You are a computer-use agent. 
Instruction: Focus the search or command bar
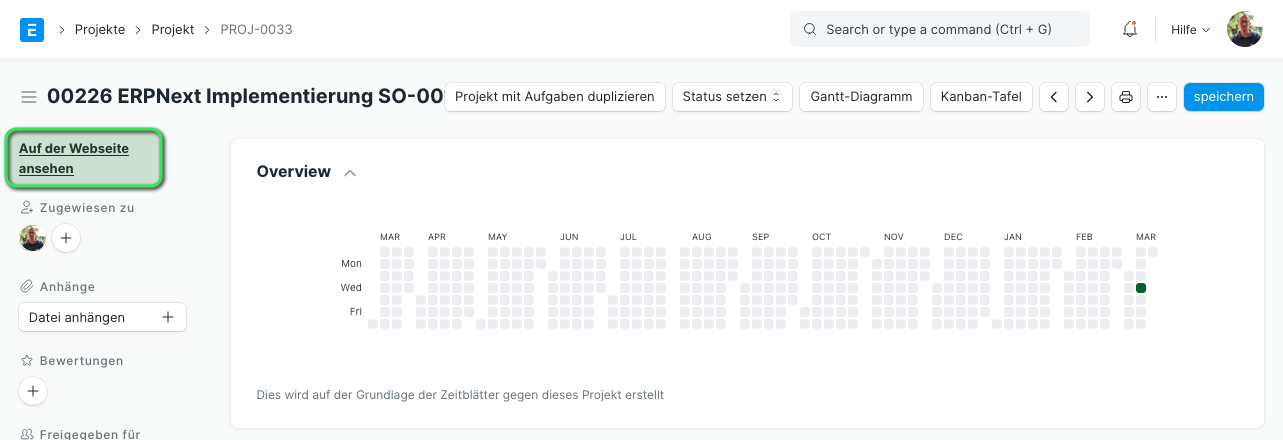940,30
